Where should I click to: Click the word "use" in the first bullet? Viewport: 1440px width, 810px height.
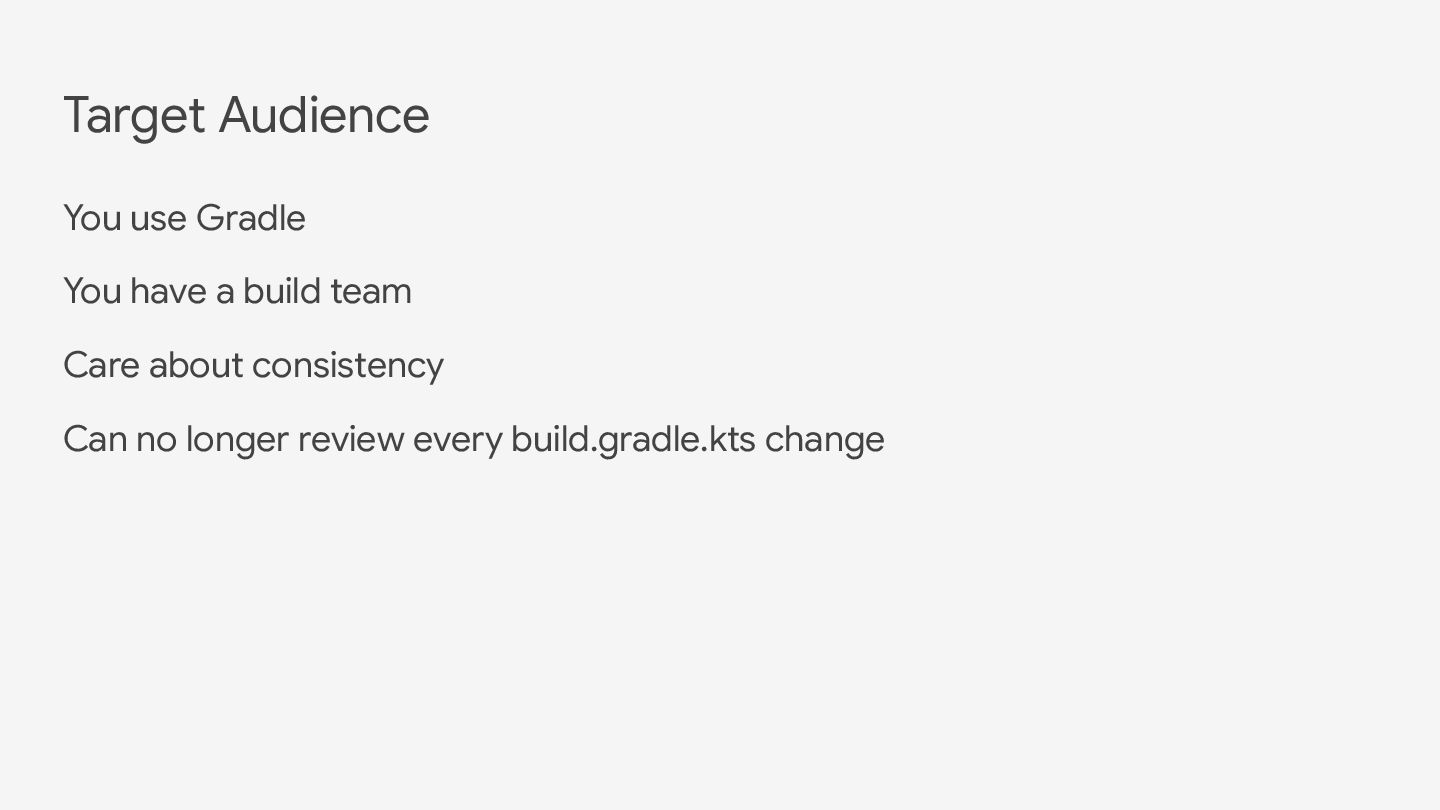[x=158, y=221]
